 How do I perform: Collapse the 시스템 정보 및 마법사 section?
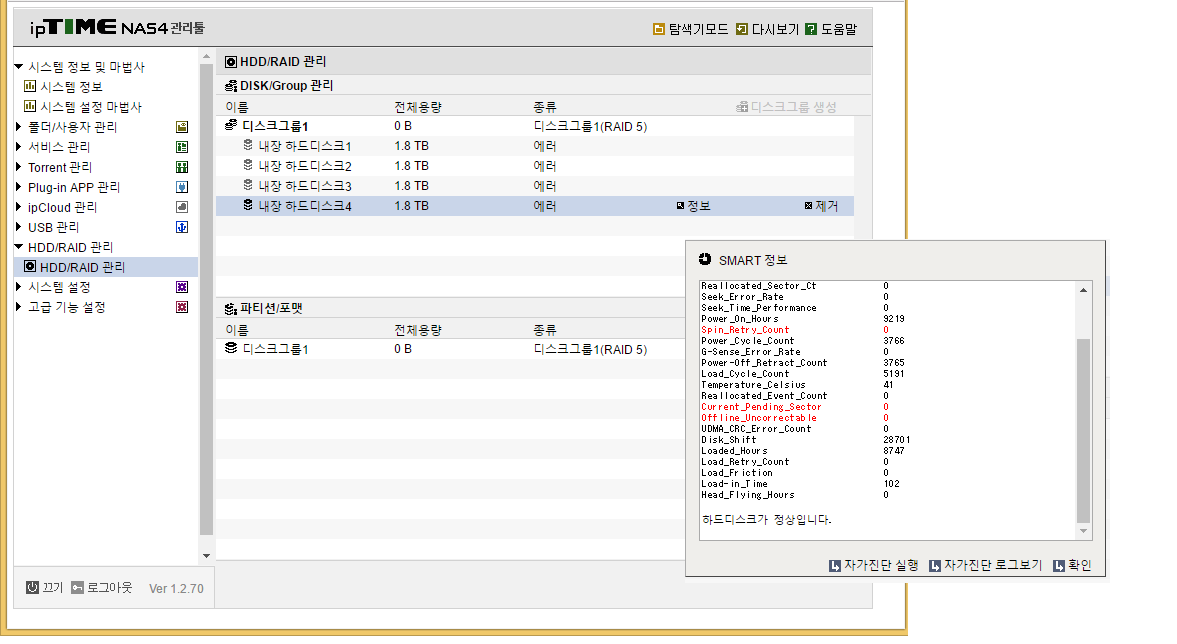[19, 67]
